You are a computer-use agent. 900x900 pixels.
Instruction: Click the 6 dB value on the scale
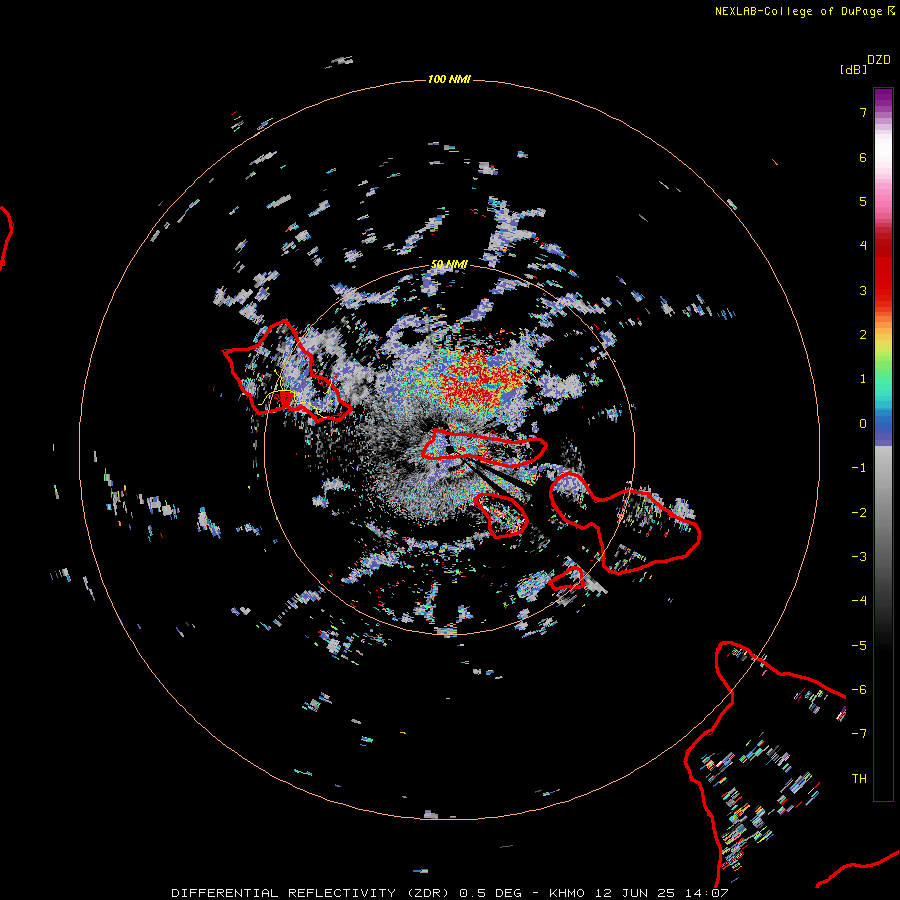click(x=863, y=157)
